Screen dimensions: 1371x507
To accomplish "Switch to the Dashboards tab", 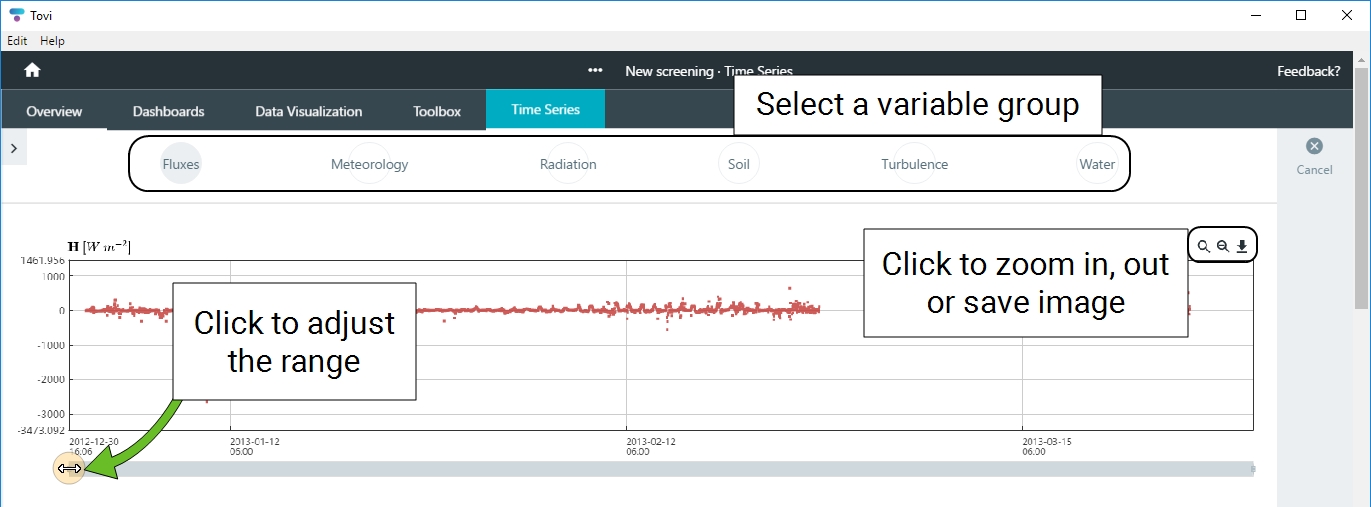I will pos(168,111).
